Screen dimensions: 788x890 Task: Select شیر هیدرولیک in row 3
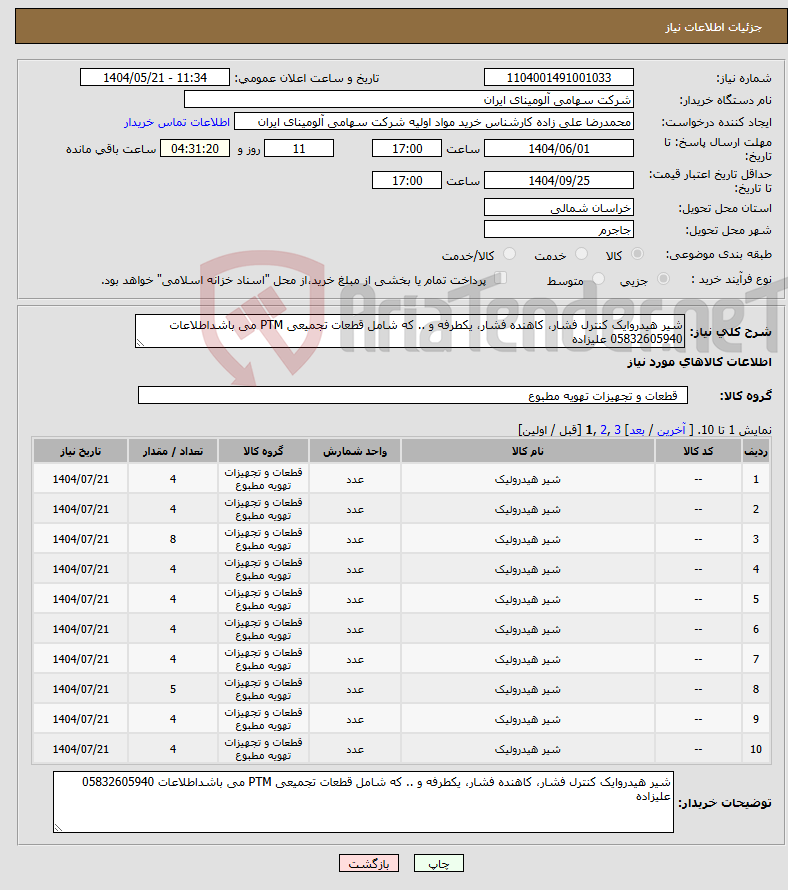[x=527, y=540]
